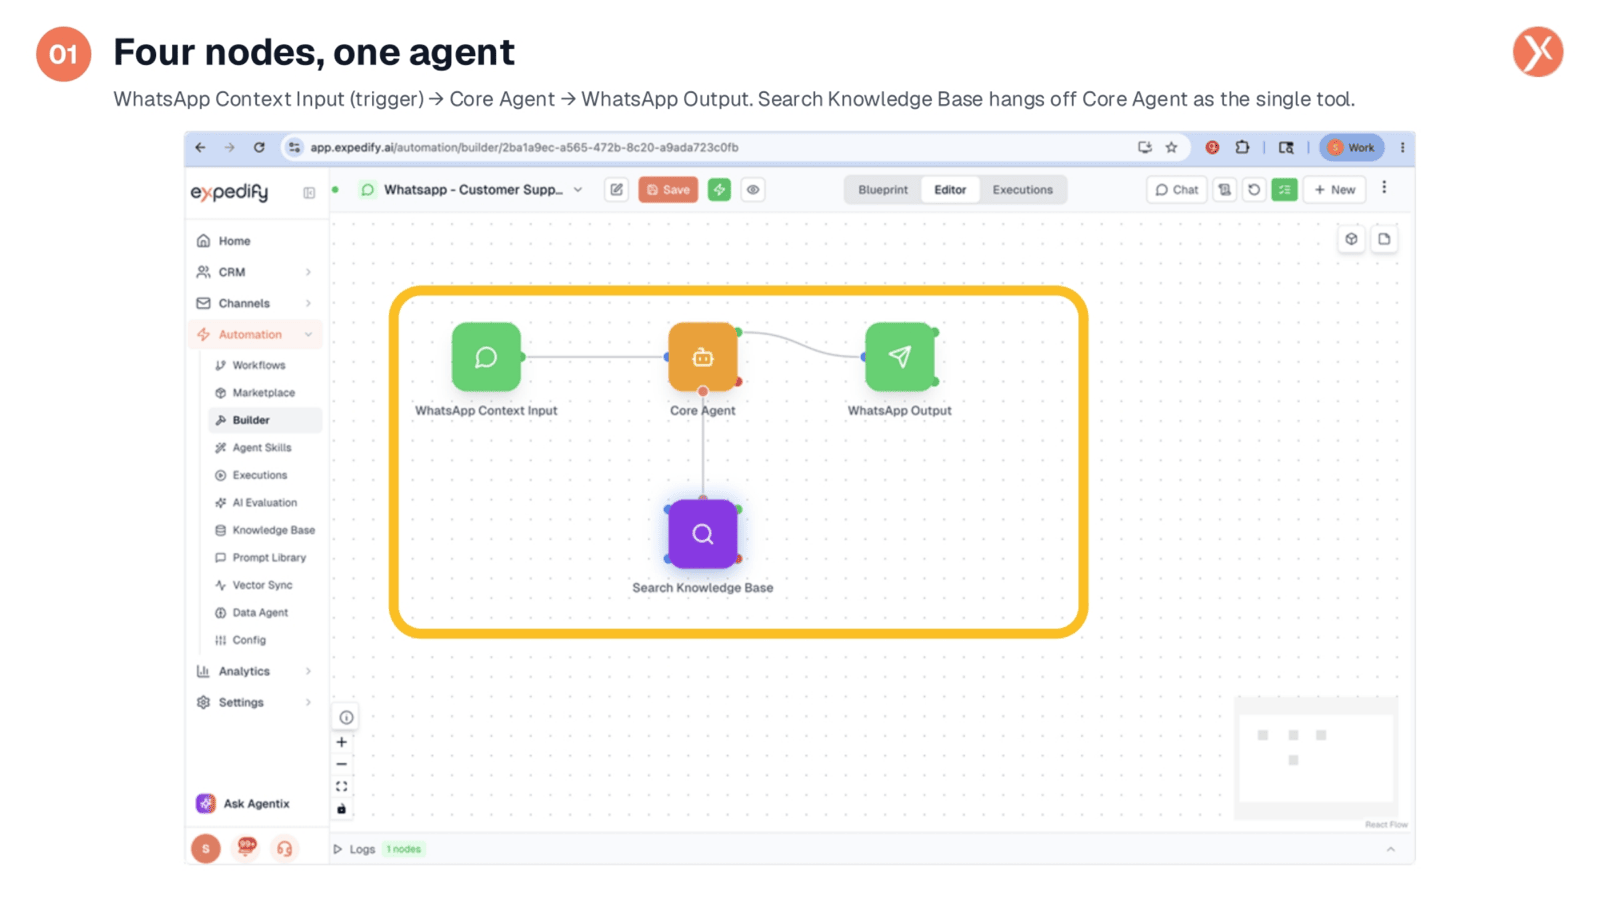
Task: Save the workflow with the Save button
Action: click(x=668, y=189)
